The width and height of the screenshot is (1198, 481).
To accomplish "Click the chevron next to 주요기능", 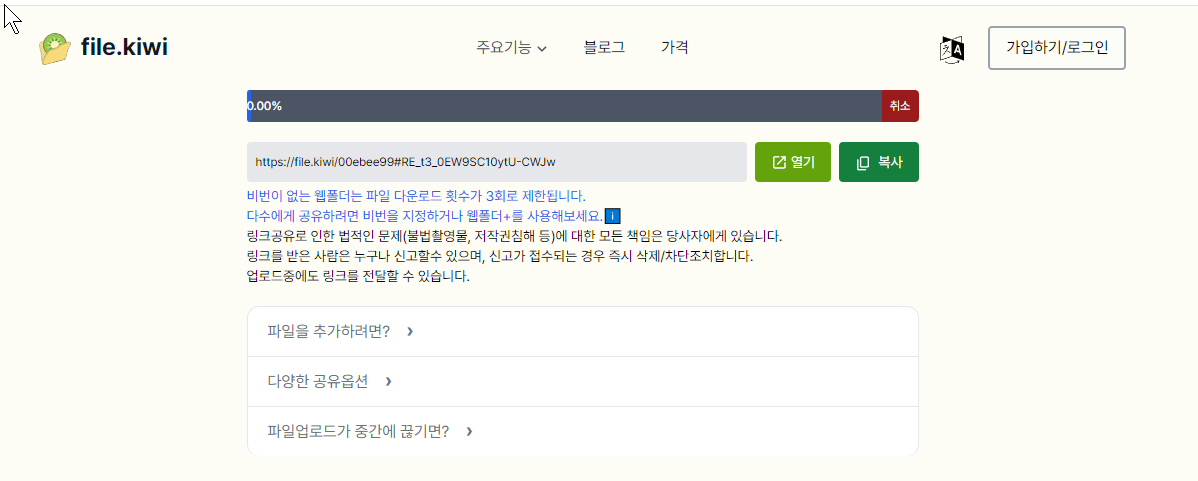I will click(x=542, y=49).
